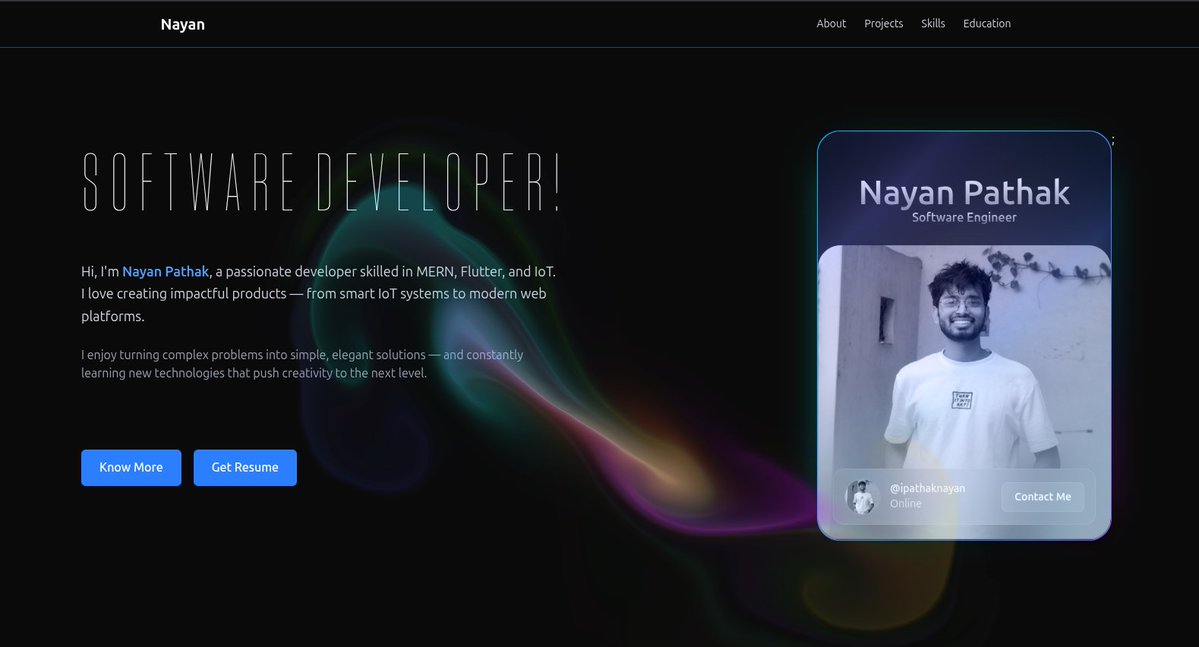The height and width of the screenshot is (647, 1199).
Task: Open the About navigation link
Action: pos(830,23)
